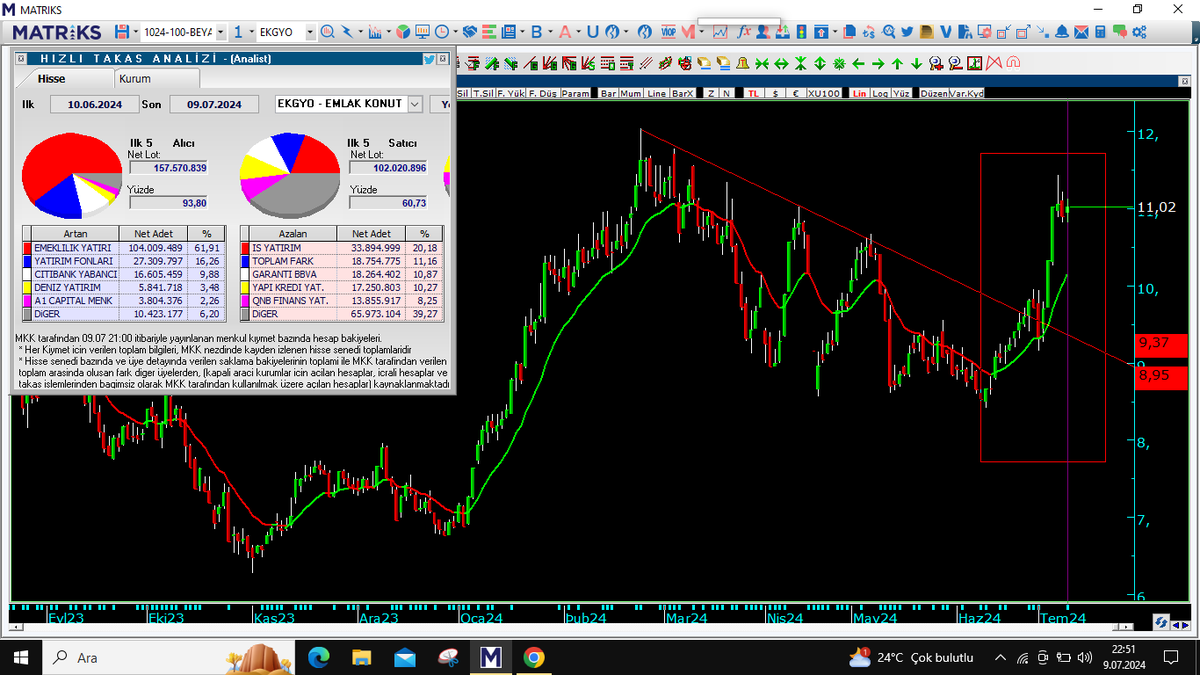Open dropdown arrow next to save icon
Viewport: 1200px width, 675px height.
[135, 32]
